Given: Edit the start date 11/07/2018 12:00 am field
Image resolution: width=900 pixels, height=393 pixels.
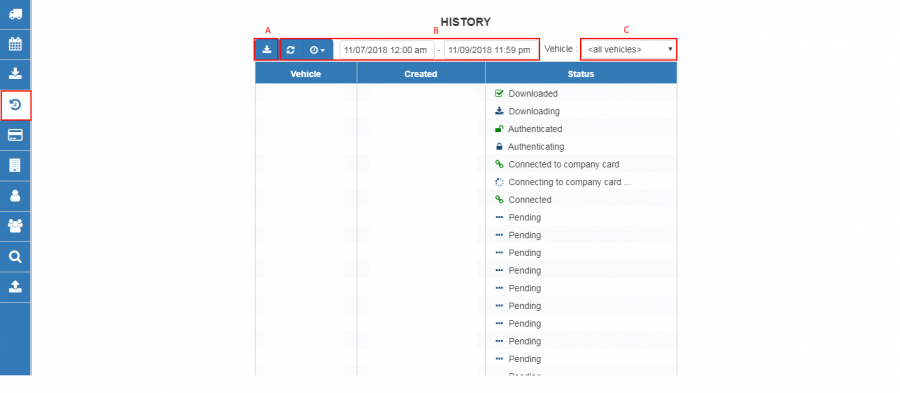Looking at the screenshot, I should (386, 50).
